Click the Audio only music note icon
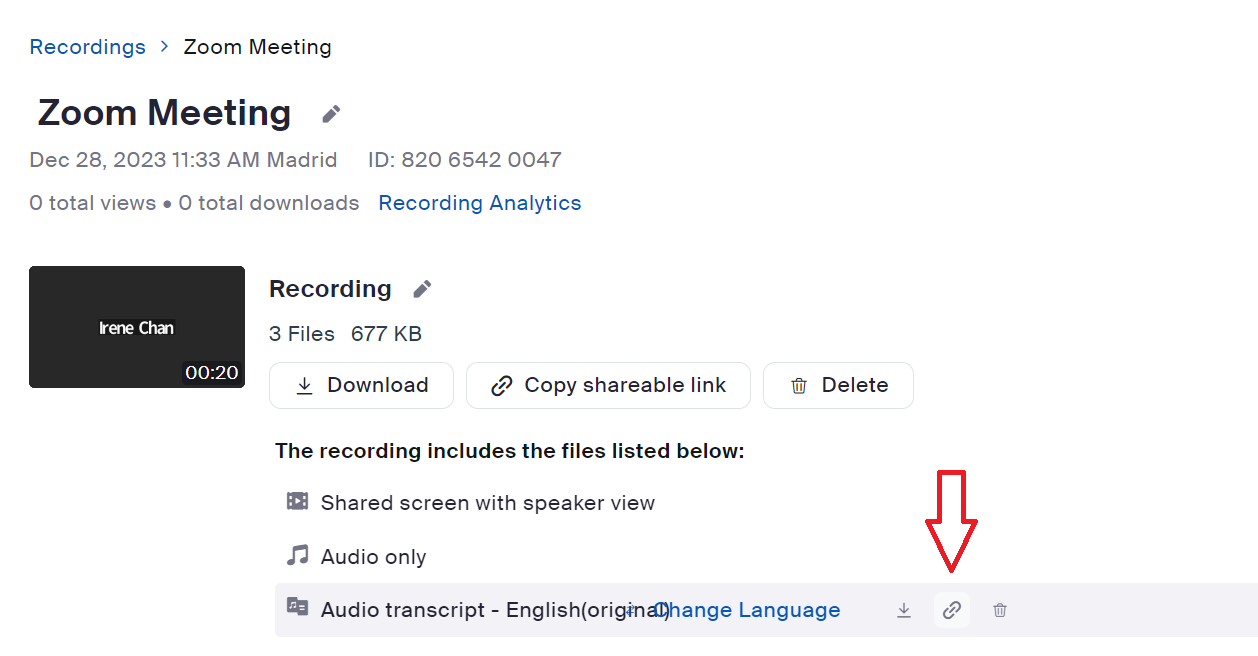1258x656 pixels. 297,555
